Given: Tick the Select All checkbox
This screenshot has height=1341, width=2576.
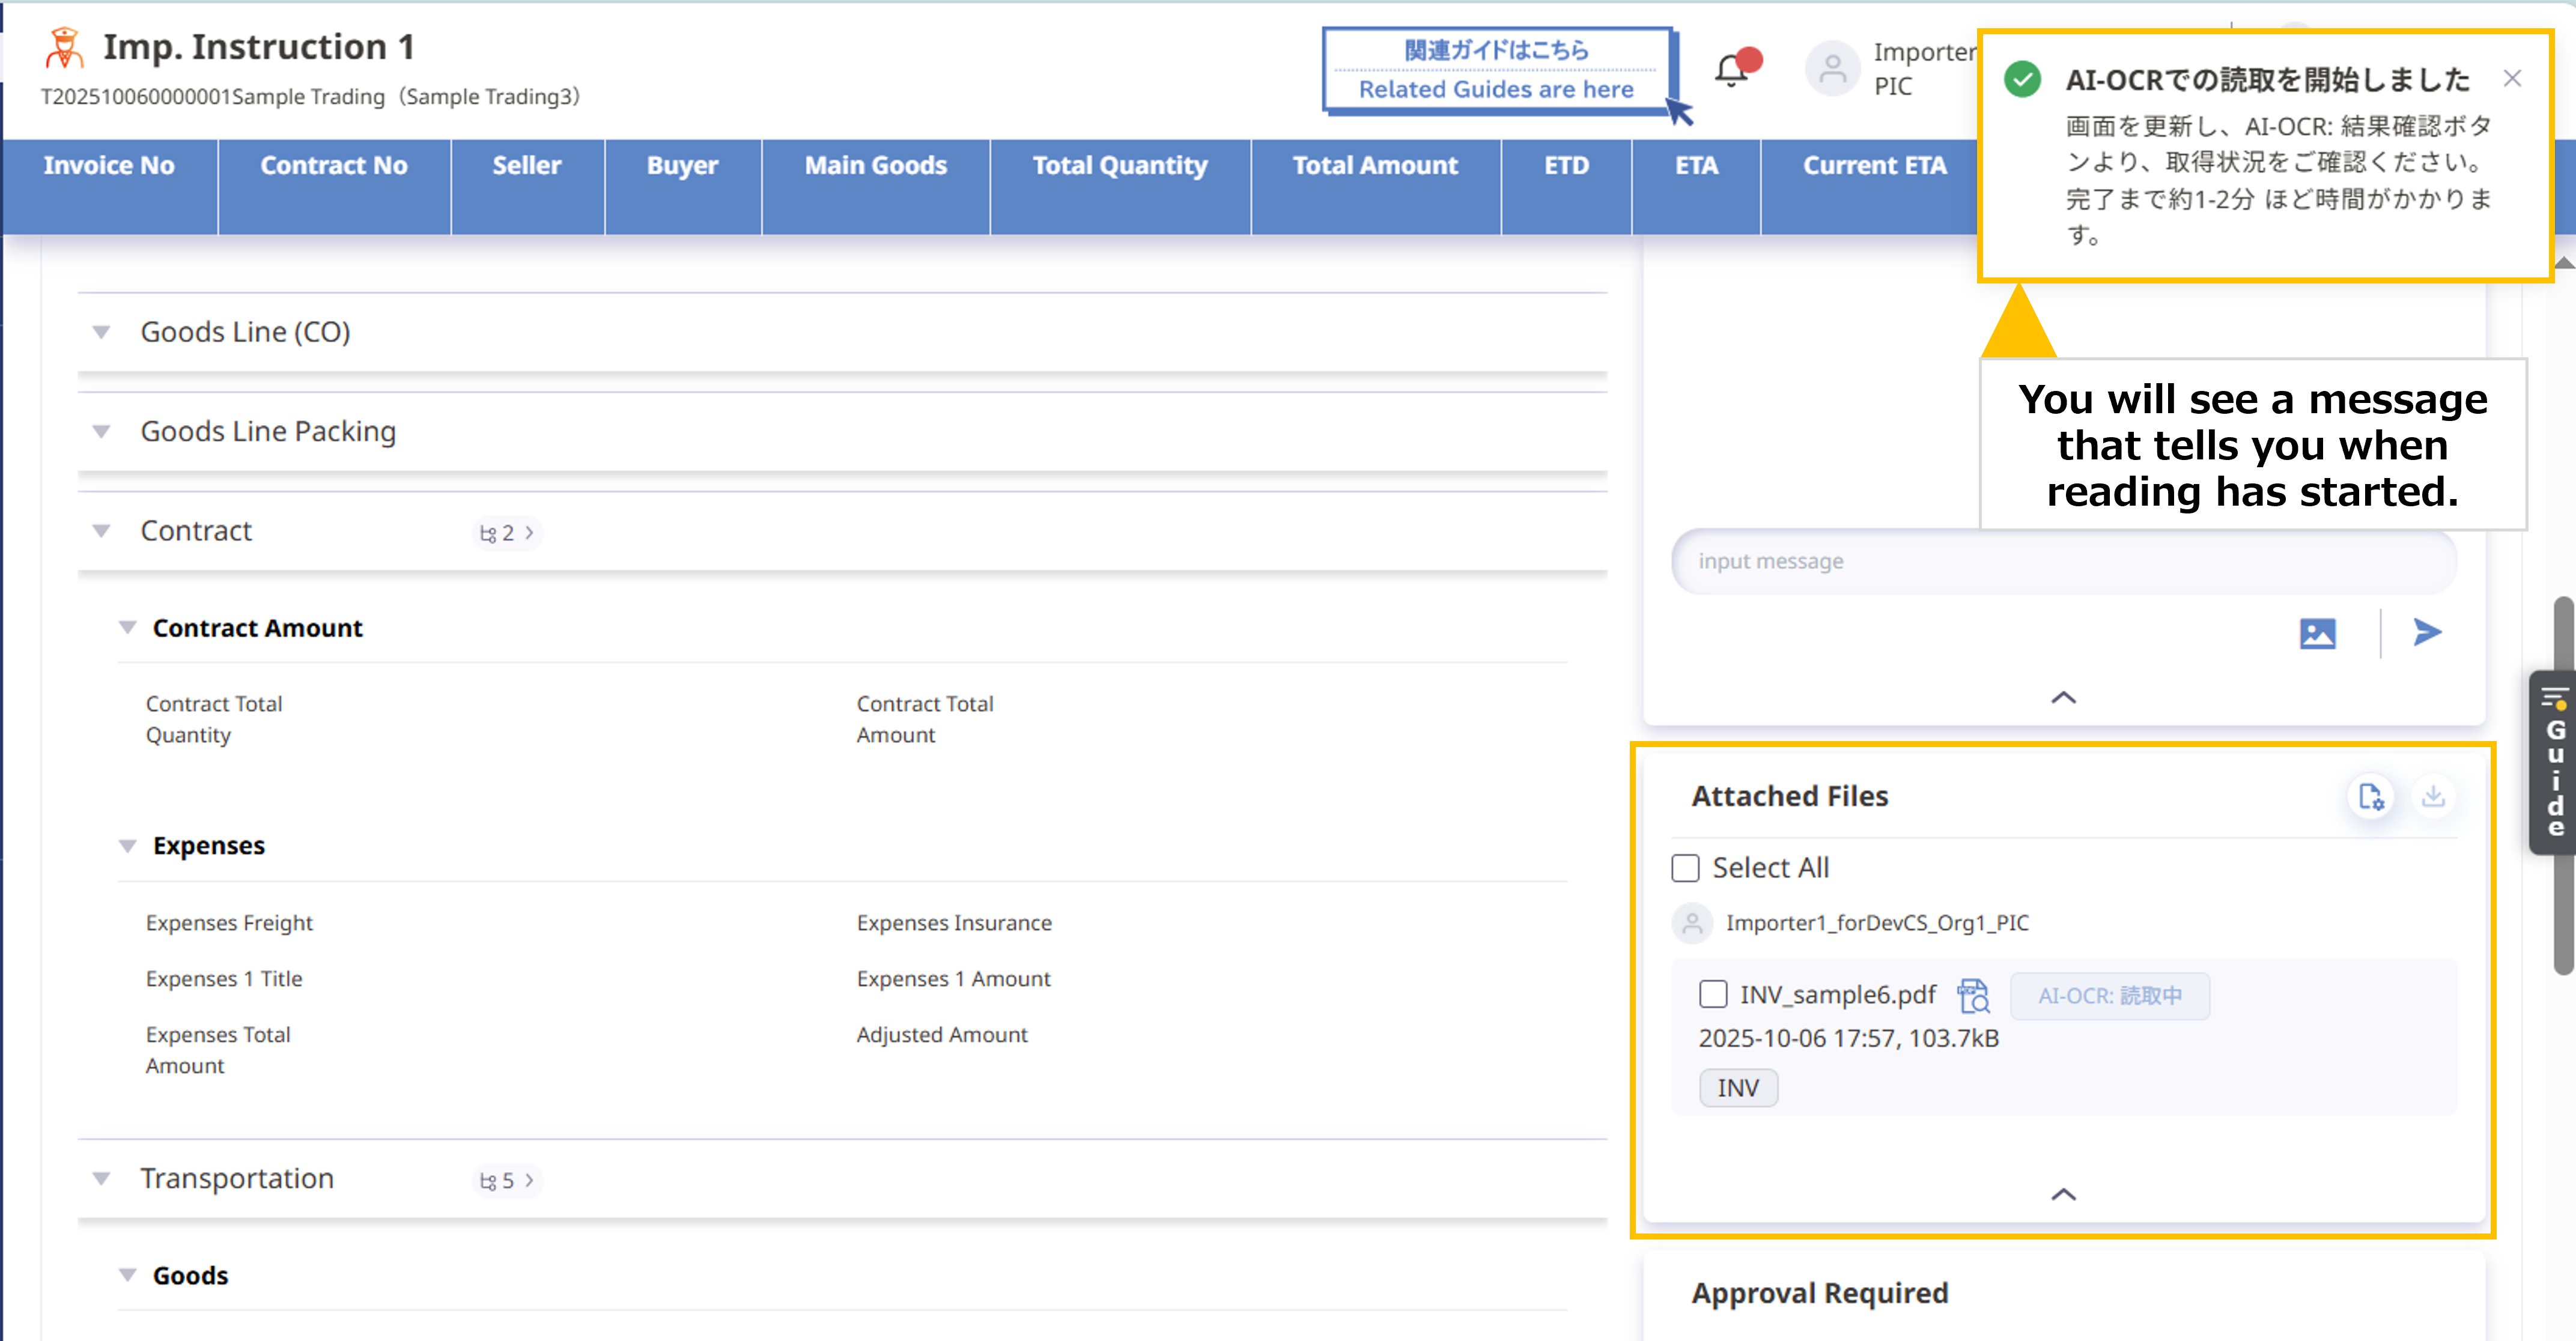Looking at the screenshot, I should tap(1686, 868).
